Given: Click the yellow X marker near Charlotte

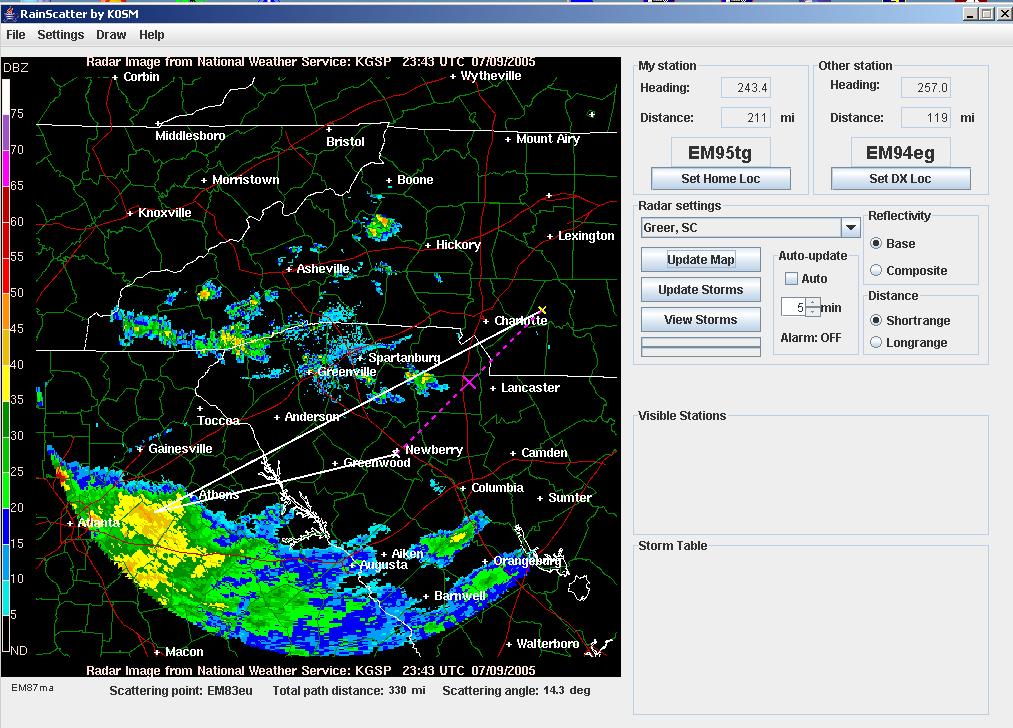Looking at the screenshot, I should pyautogui.click(x=542, y=310).
